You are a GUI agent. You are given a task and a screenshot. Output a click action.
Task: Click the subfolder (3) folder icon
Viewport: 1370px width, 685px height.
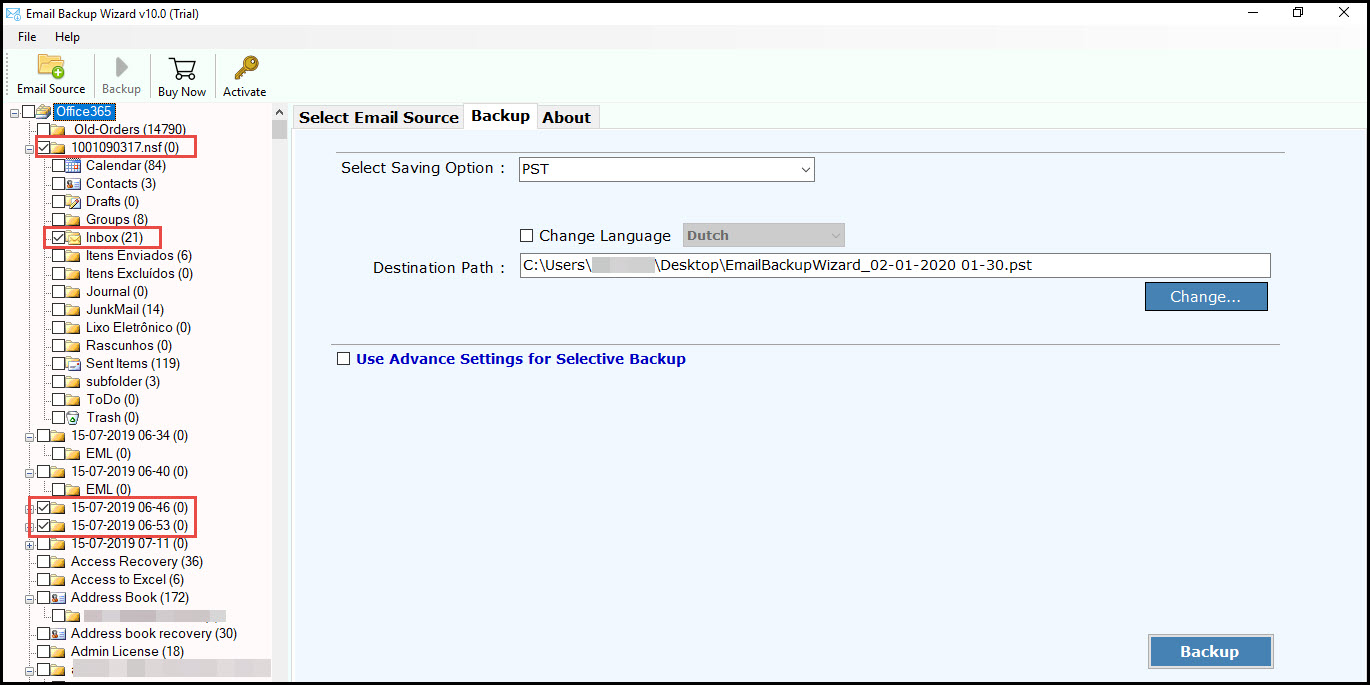click(x=74, y=381)
